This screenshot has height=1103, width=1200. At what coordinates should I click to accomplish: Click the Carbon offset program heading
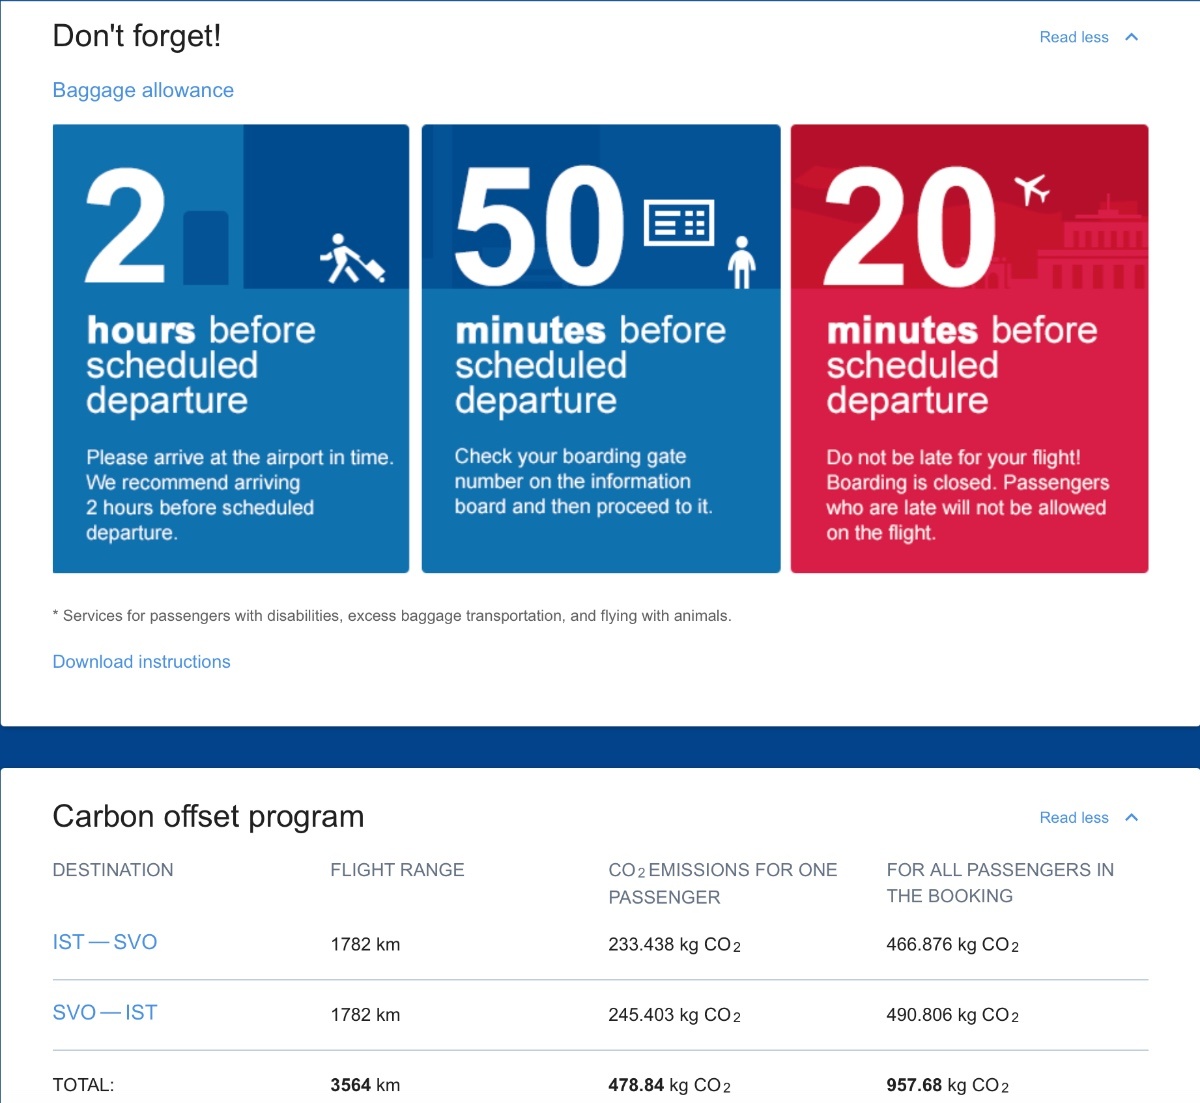208,817
